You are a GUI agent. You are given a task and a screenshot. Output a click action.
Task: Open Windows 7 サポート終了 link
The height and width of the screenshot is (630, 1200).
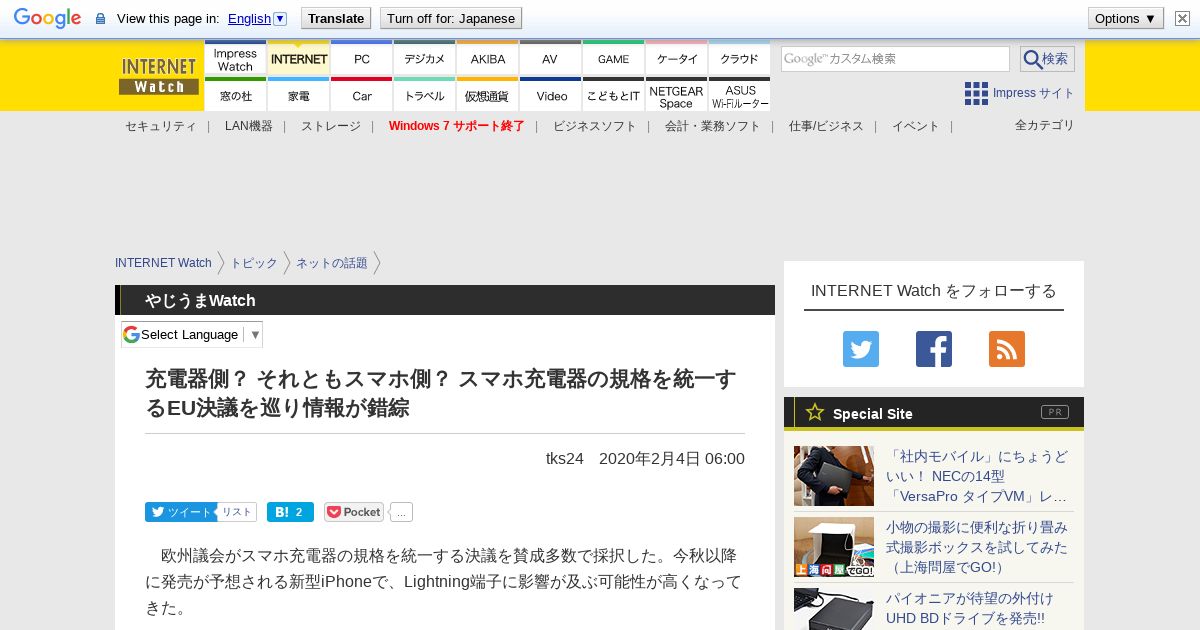[456, 126]
